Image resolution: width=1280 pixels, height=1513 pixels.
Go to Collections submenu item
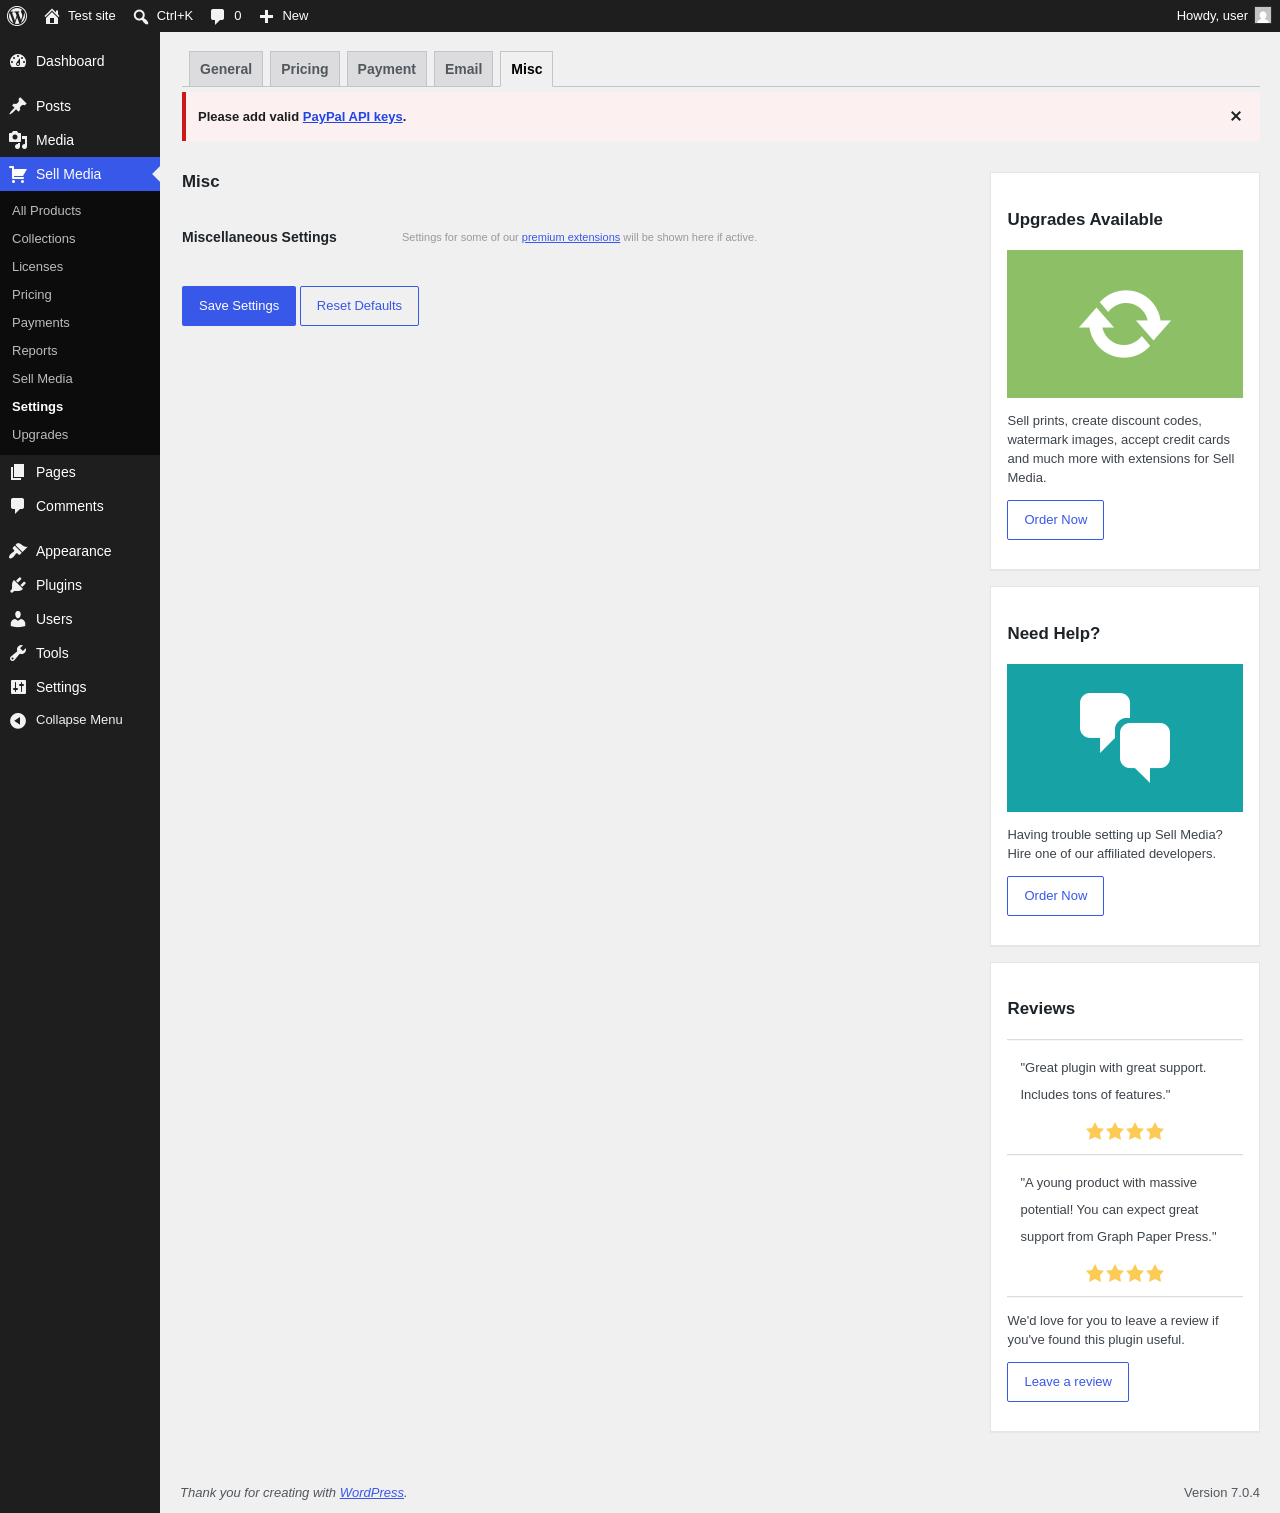coord(80,239)
